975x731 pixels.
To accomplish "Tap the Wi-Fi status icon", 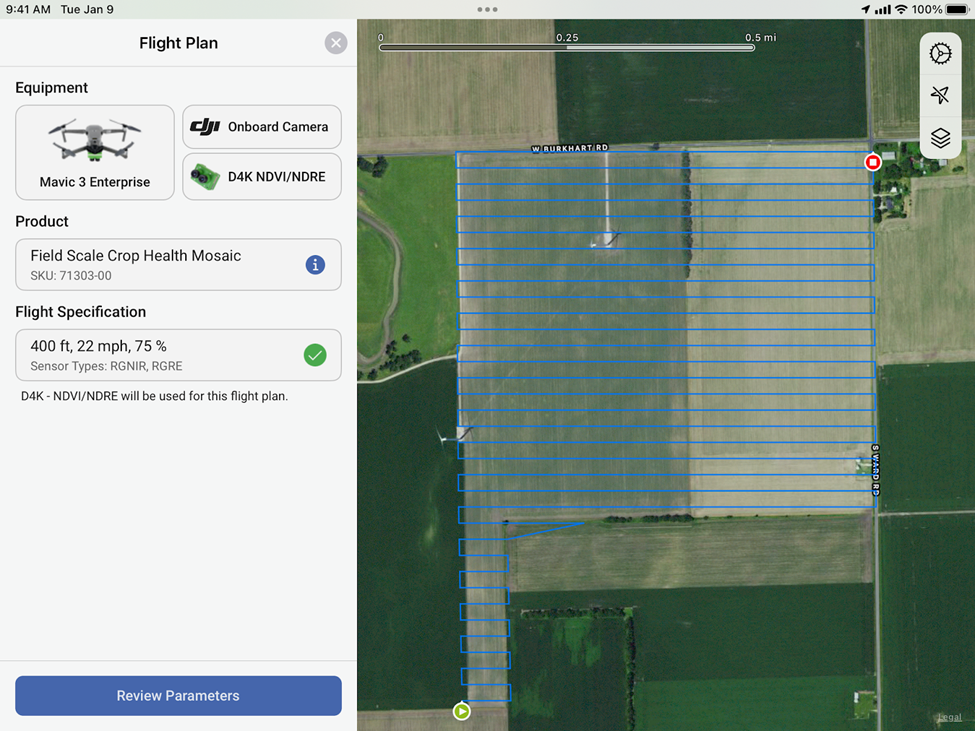I will 901,9.
